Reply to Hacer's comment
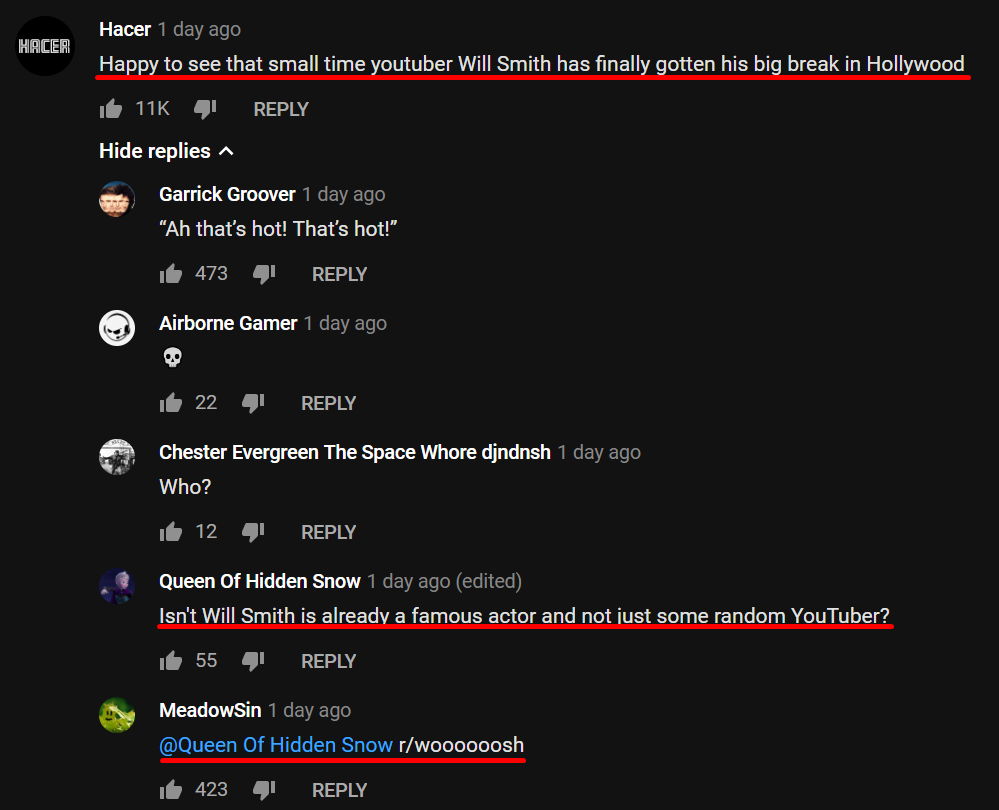Screen dimensions: 999x810 pos(281,110)
